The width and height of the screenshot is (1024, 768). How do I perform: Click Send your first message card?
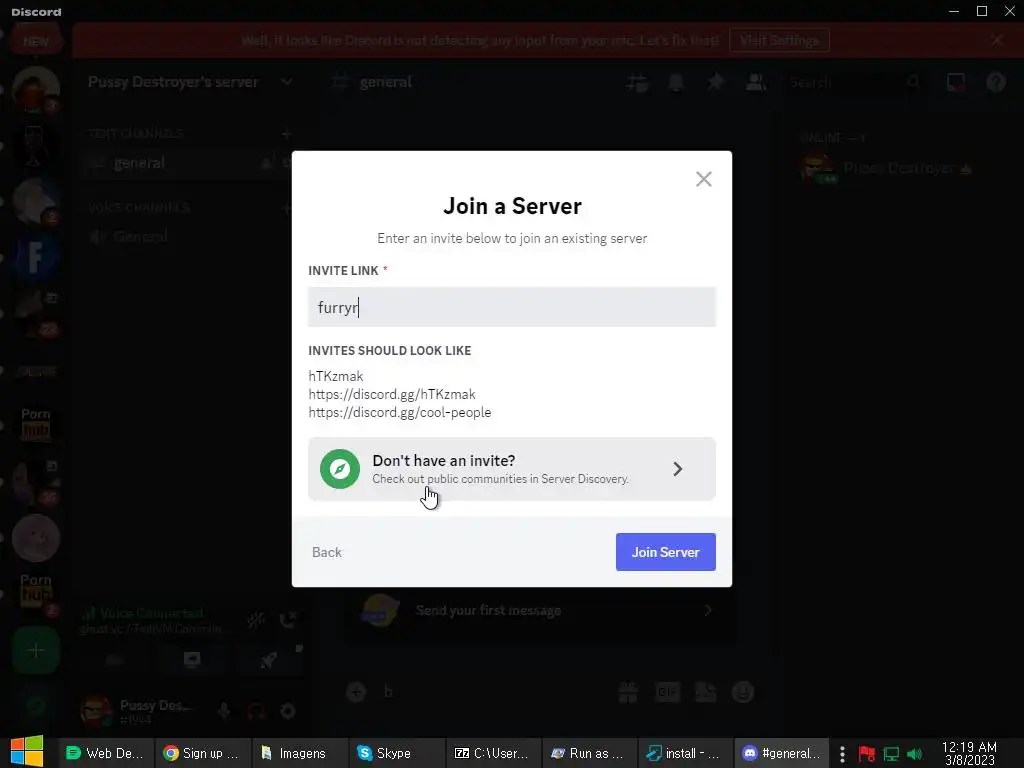click(537, 611)
